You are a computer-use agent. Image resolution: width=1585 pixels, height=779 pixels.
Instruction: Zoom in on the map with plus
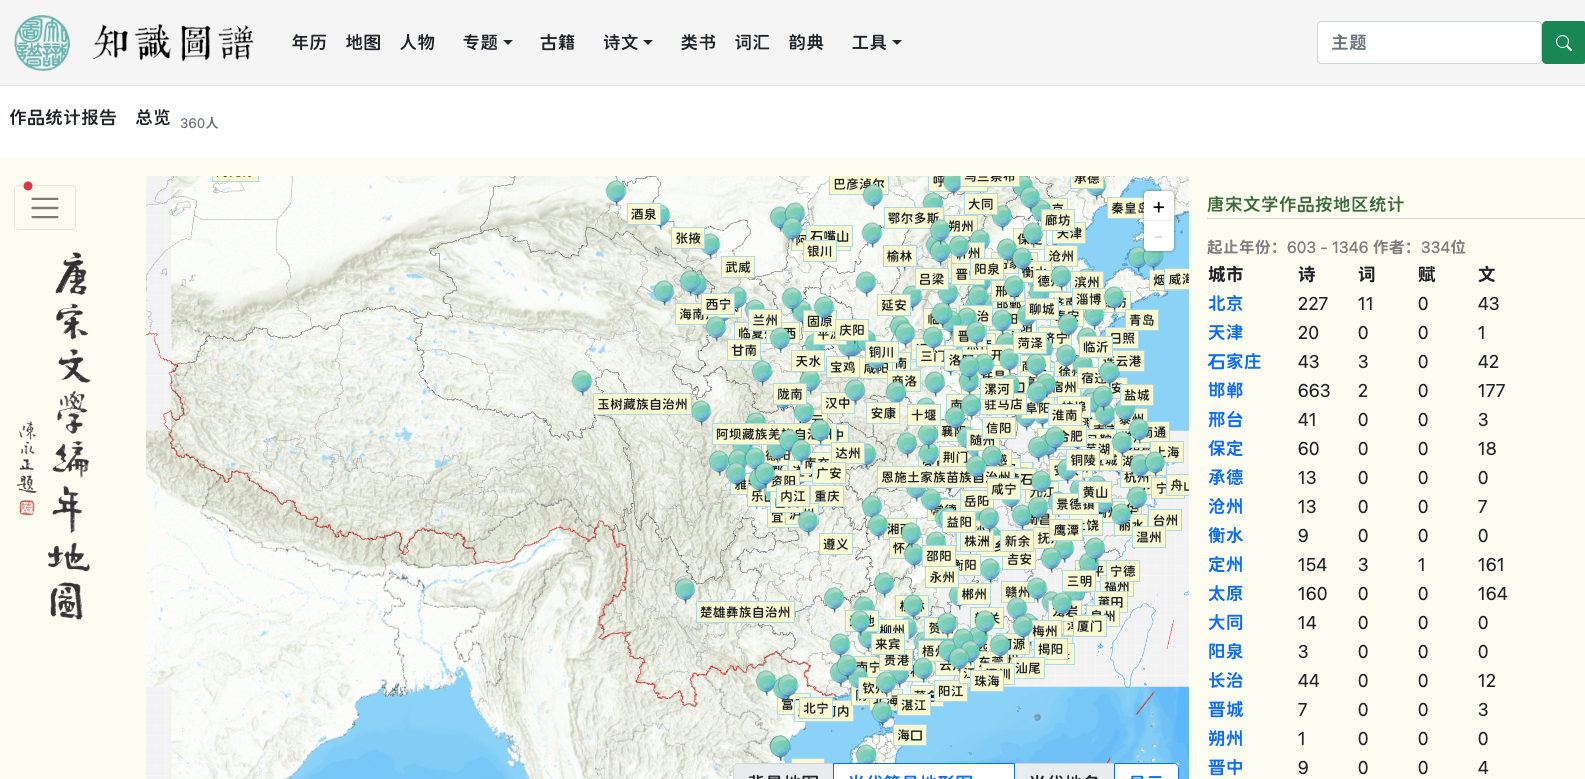click(1158, 207)
